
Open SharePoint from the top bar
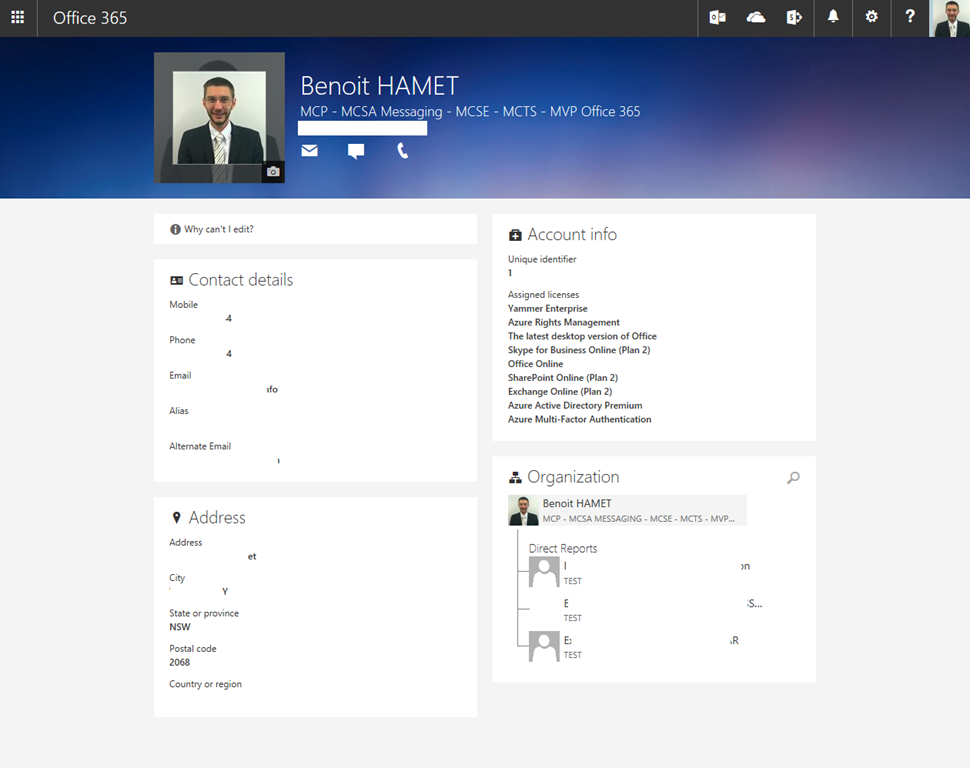pyautogui.click(x=794, y=18)
